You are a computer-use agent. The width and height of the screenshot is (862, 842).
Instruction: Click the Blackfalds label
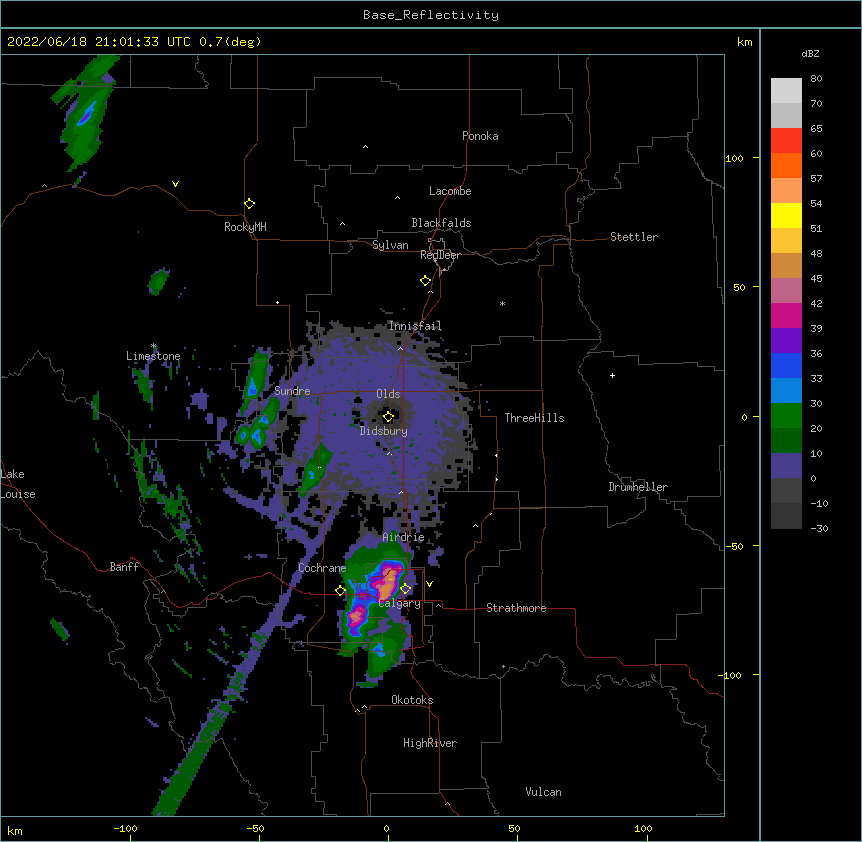(441, 223)
